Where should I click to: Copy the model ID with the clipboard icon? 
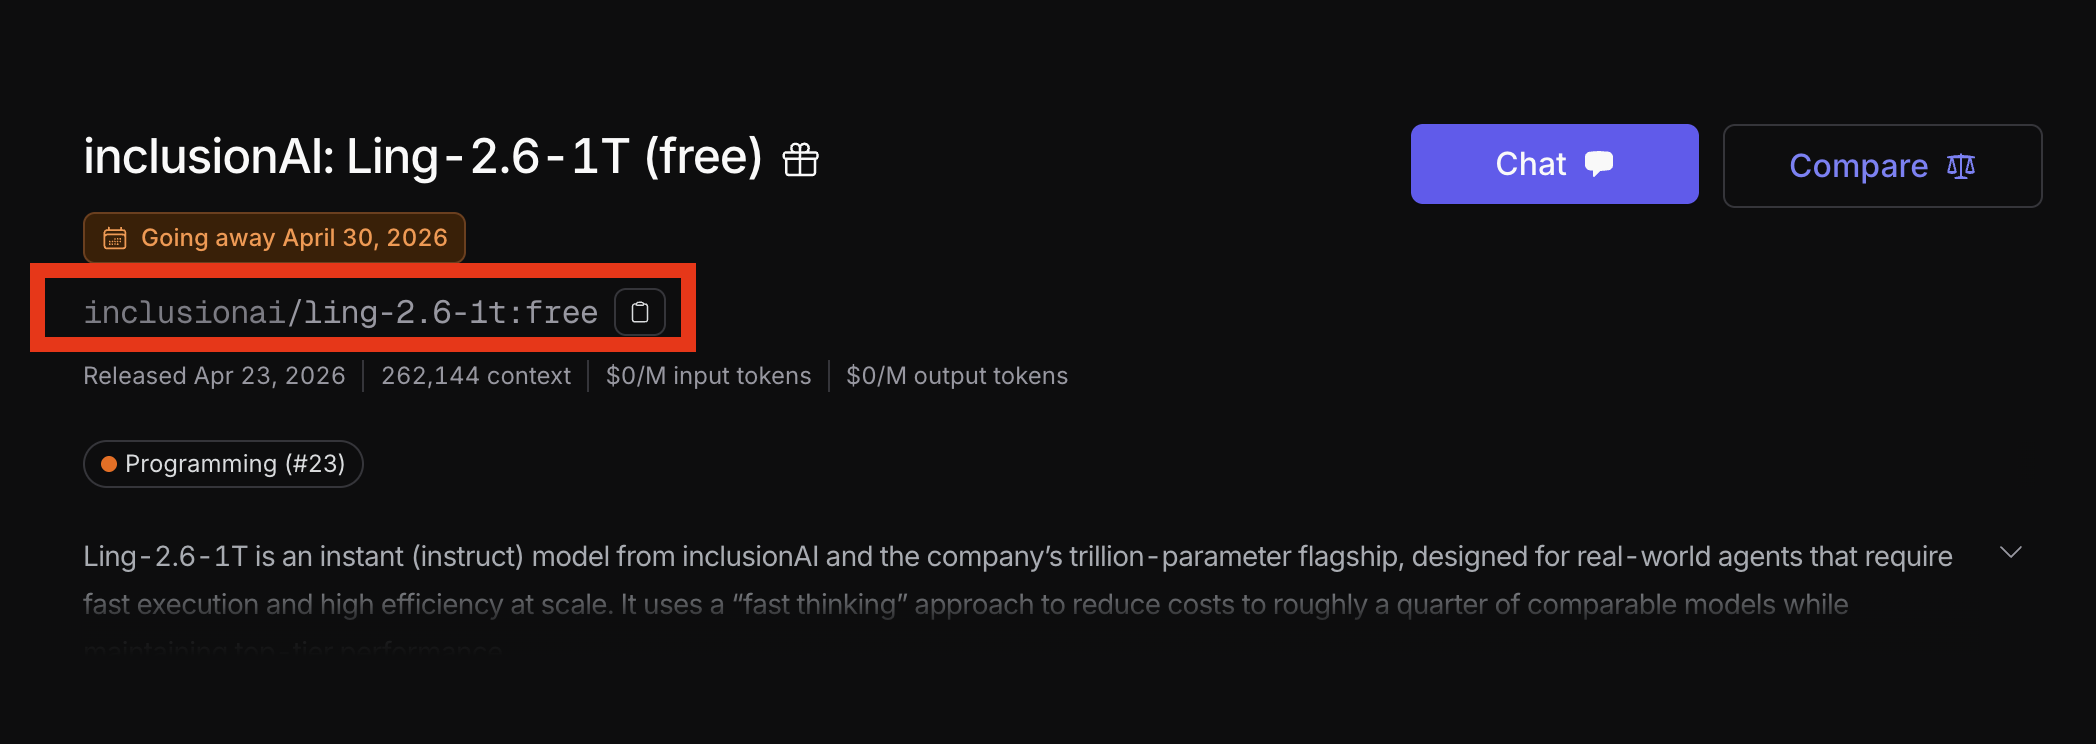point(640,313)
